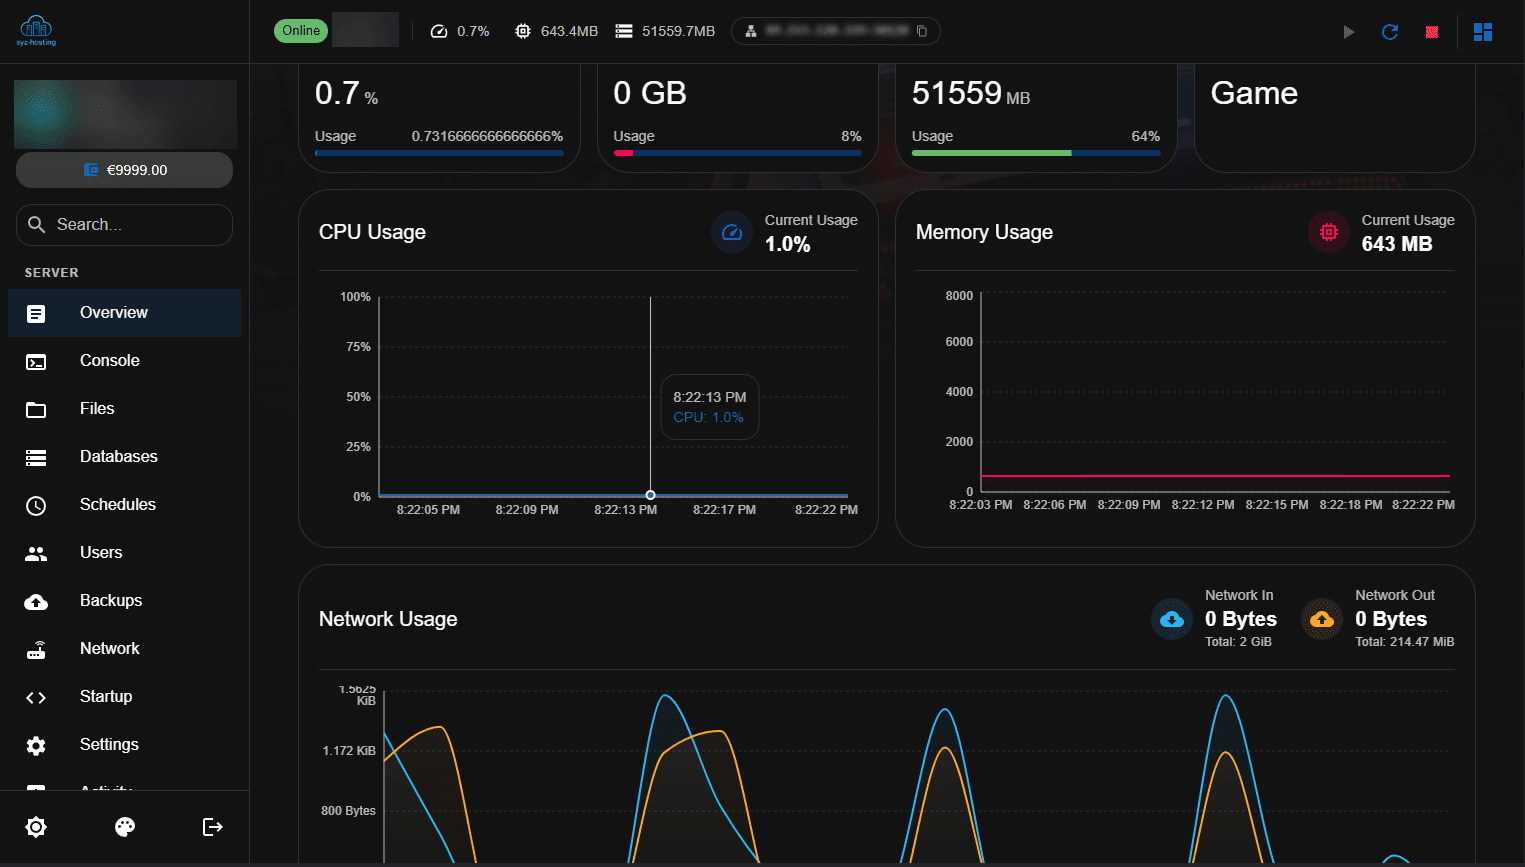This screenshot has width=1525, height=867.
Task: Open the Files page
Action: tap(125, 409)
